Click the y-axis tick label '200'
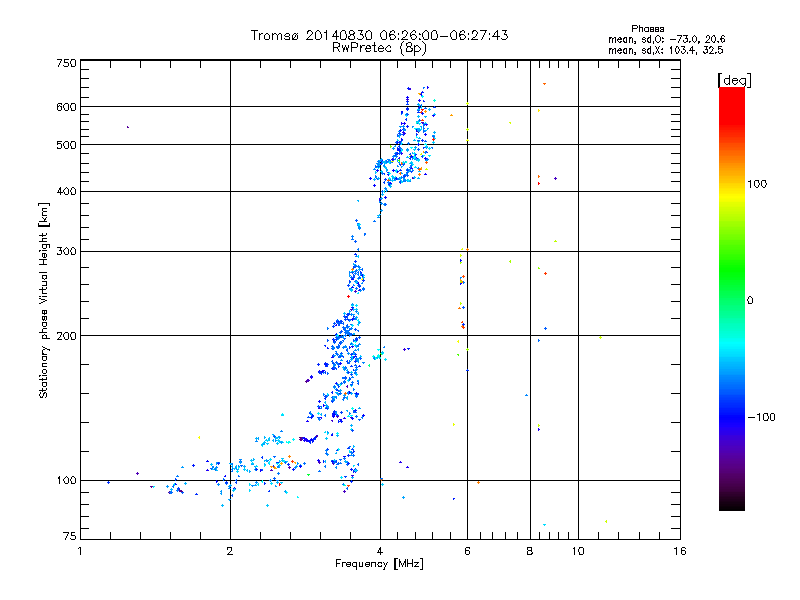This screenshot has height=600, width=800. coord(66,336)
